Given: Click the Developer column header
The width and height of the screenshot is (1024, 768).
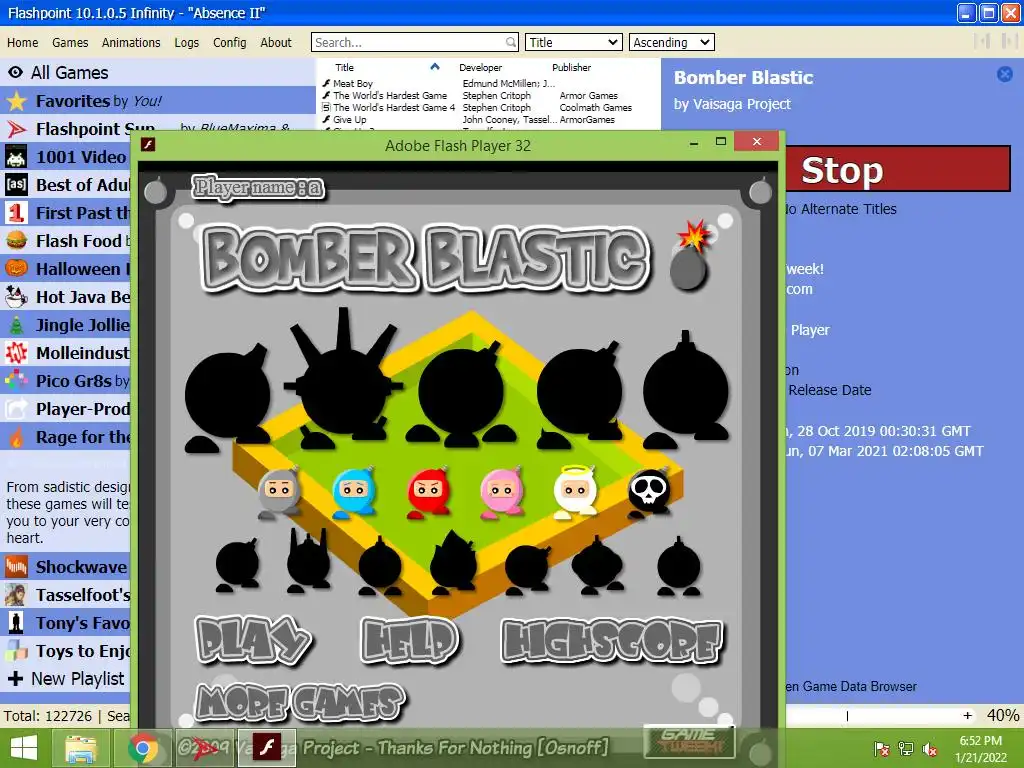Looking at the screenshot, I should [x=481, y=67].
